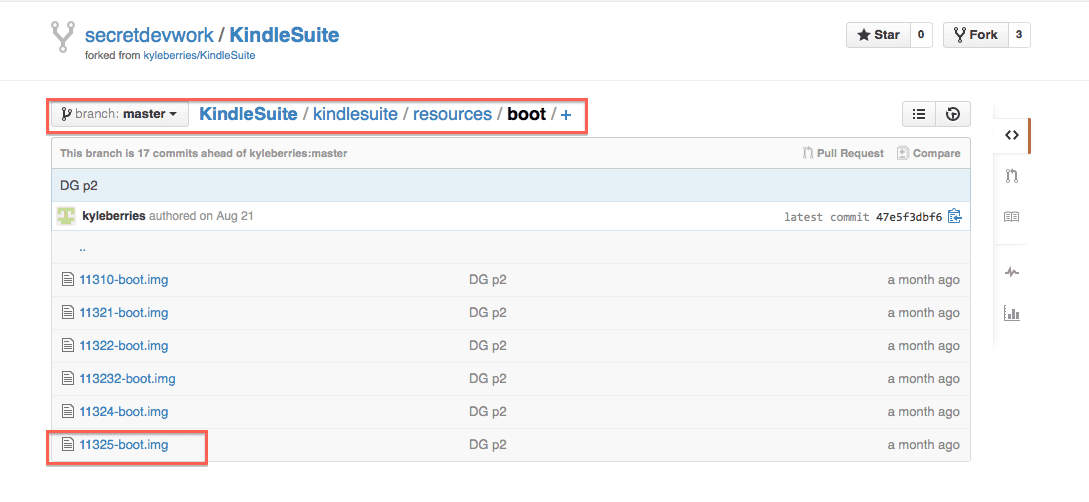Open the kyleberries/KindleSuite fork source link

tap(199, 56)
